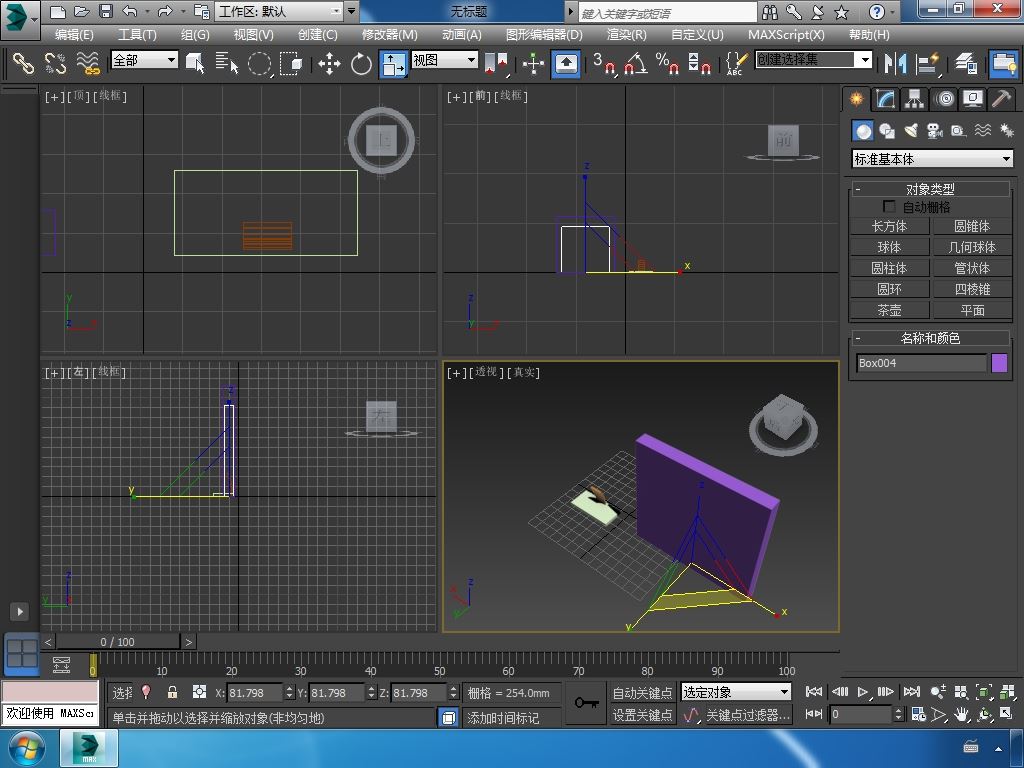Viewport: 1024px width, 768px height.
Task: Open the Layer Manager
Action: [x=965, y=63]
